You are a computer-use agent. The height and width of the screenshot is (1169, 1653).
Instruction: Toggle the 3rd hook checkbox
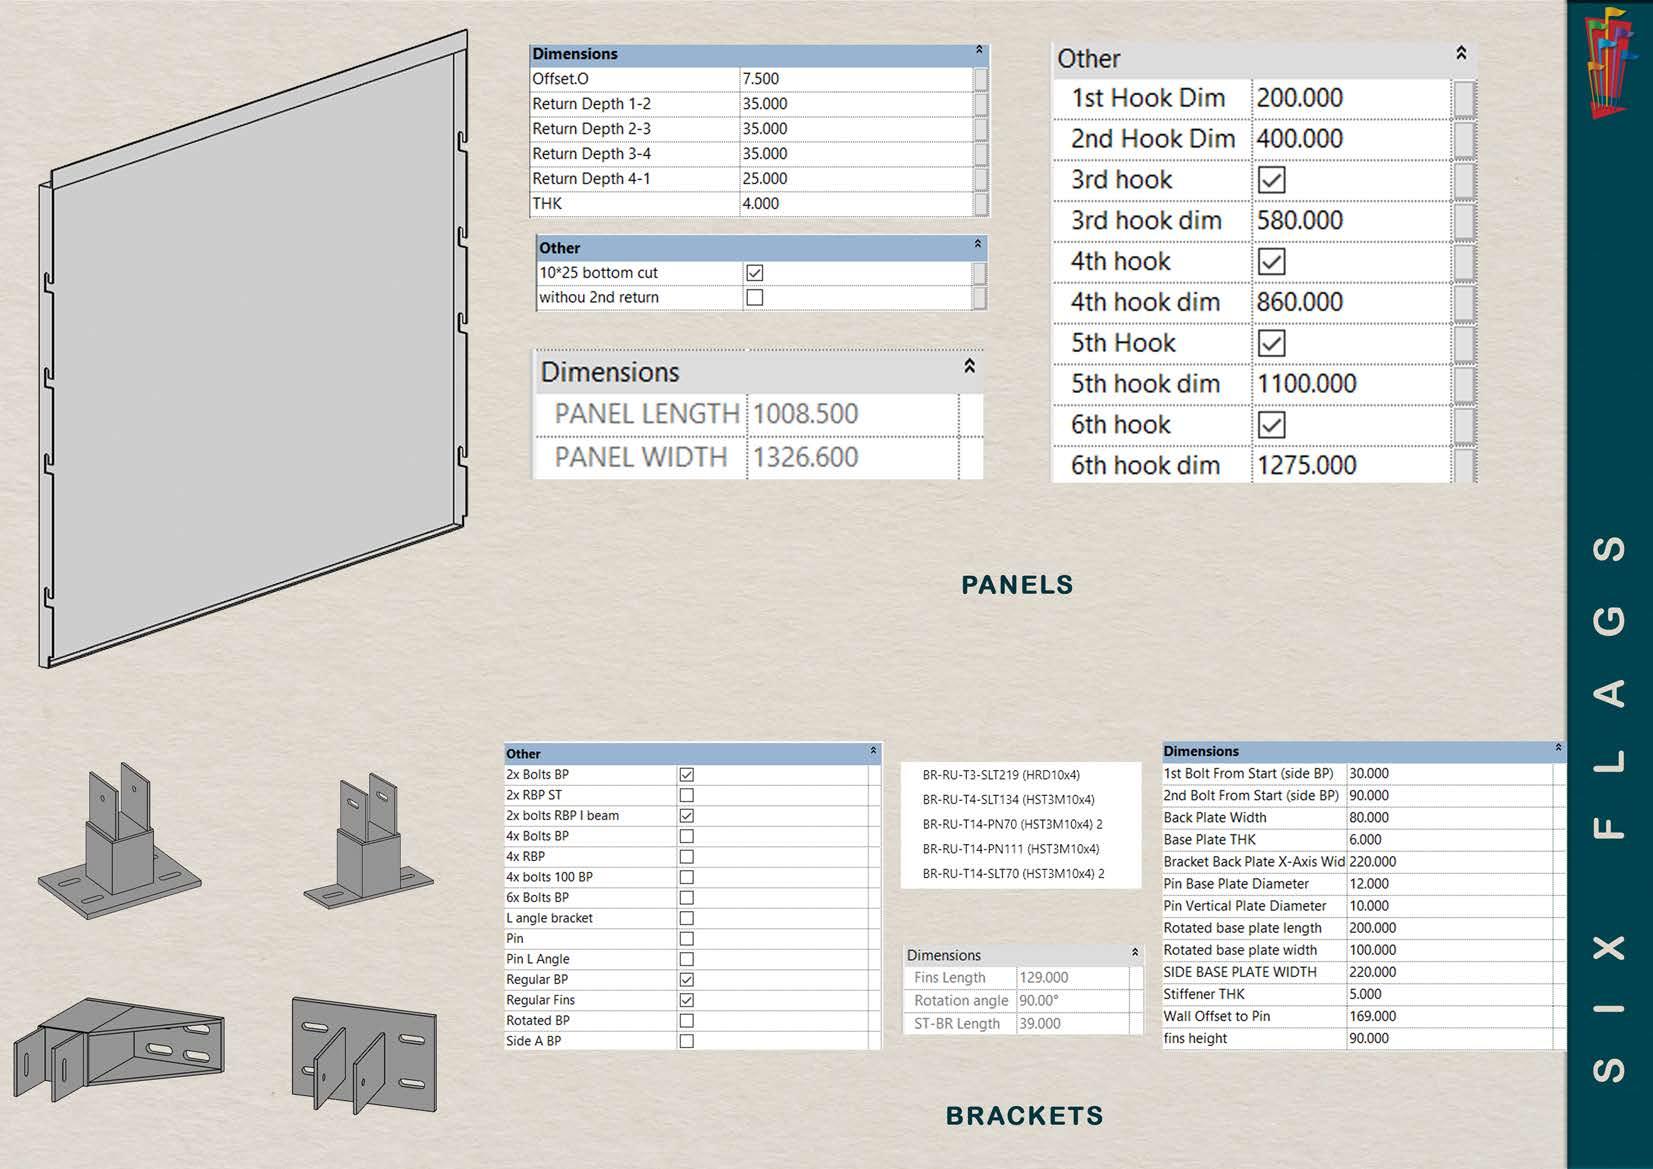[1271, 180]
